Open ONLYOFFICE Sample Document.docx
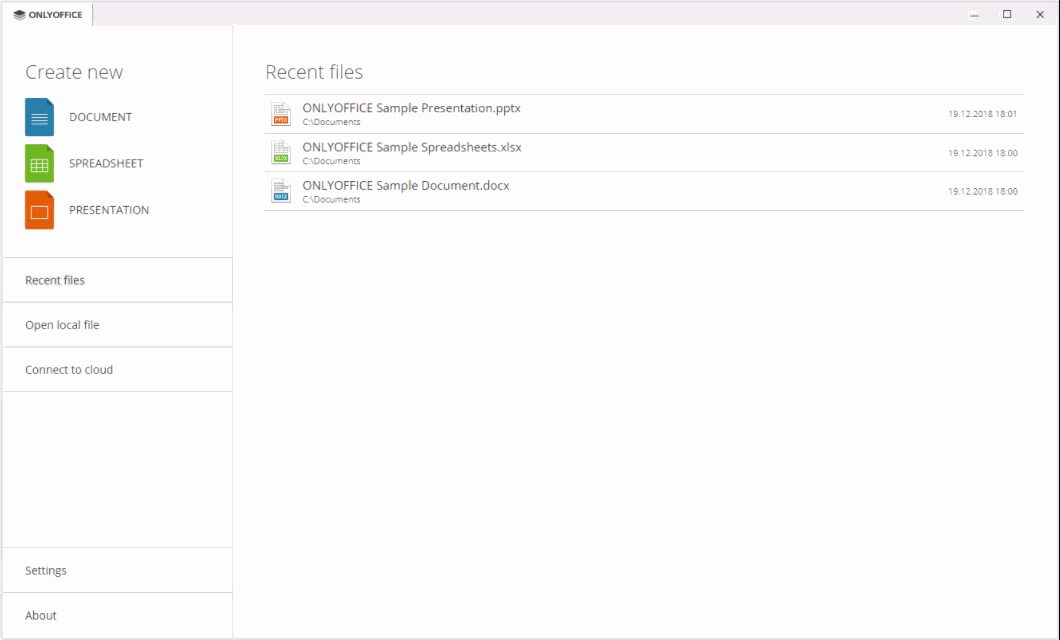Viewport: 1060px width, 640px height. pyautogui.click(x=404, y=186)
